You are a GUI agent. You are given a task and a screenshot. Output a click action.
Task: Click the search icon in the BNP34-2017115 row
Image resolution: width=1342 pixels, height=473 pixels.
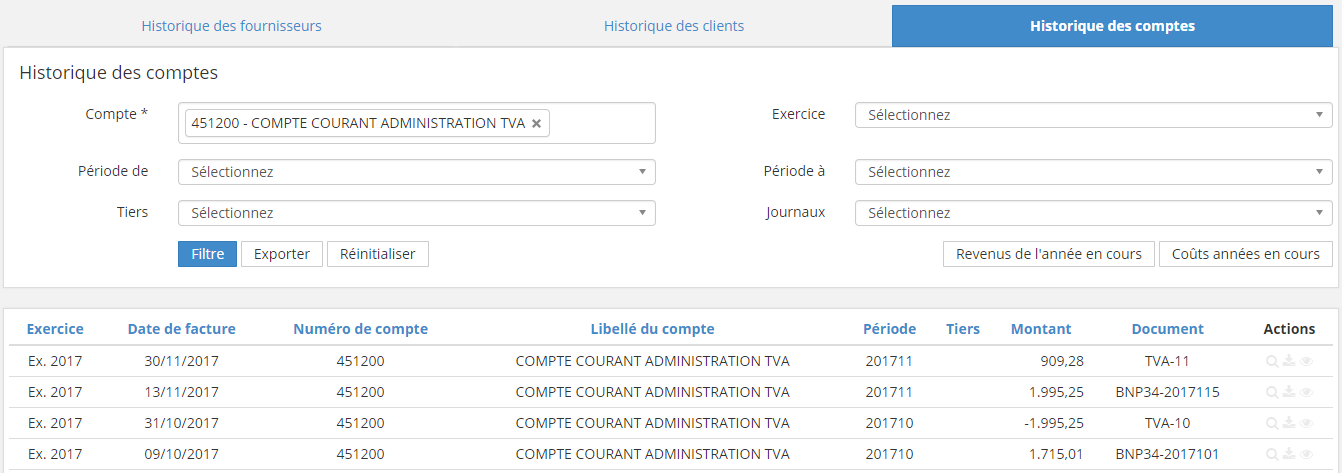pyautogui.click(x=1272, y=393)
